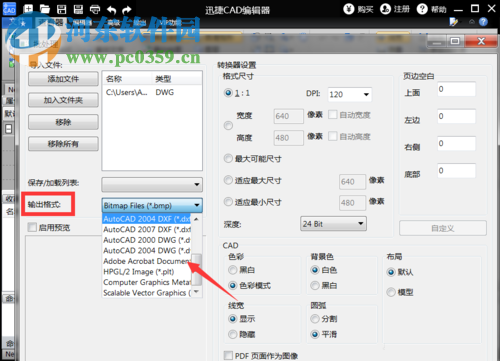Select 隐藏 line width radio

(x=233, y=334)
